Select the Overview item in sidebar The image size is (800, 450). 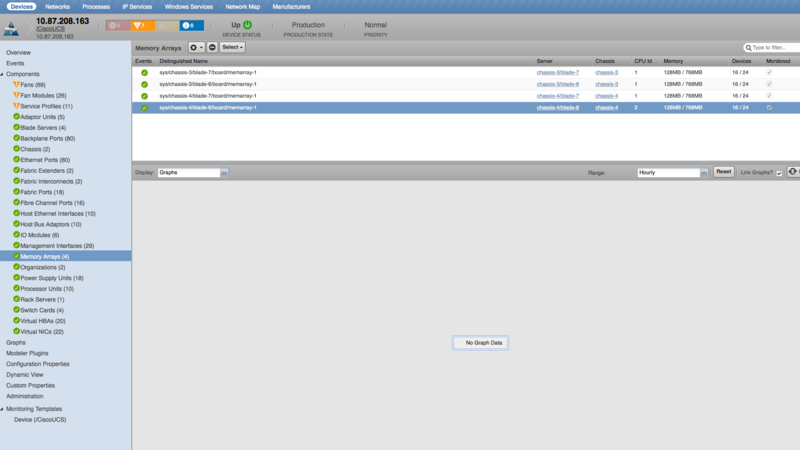tap(18, 53)
